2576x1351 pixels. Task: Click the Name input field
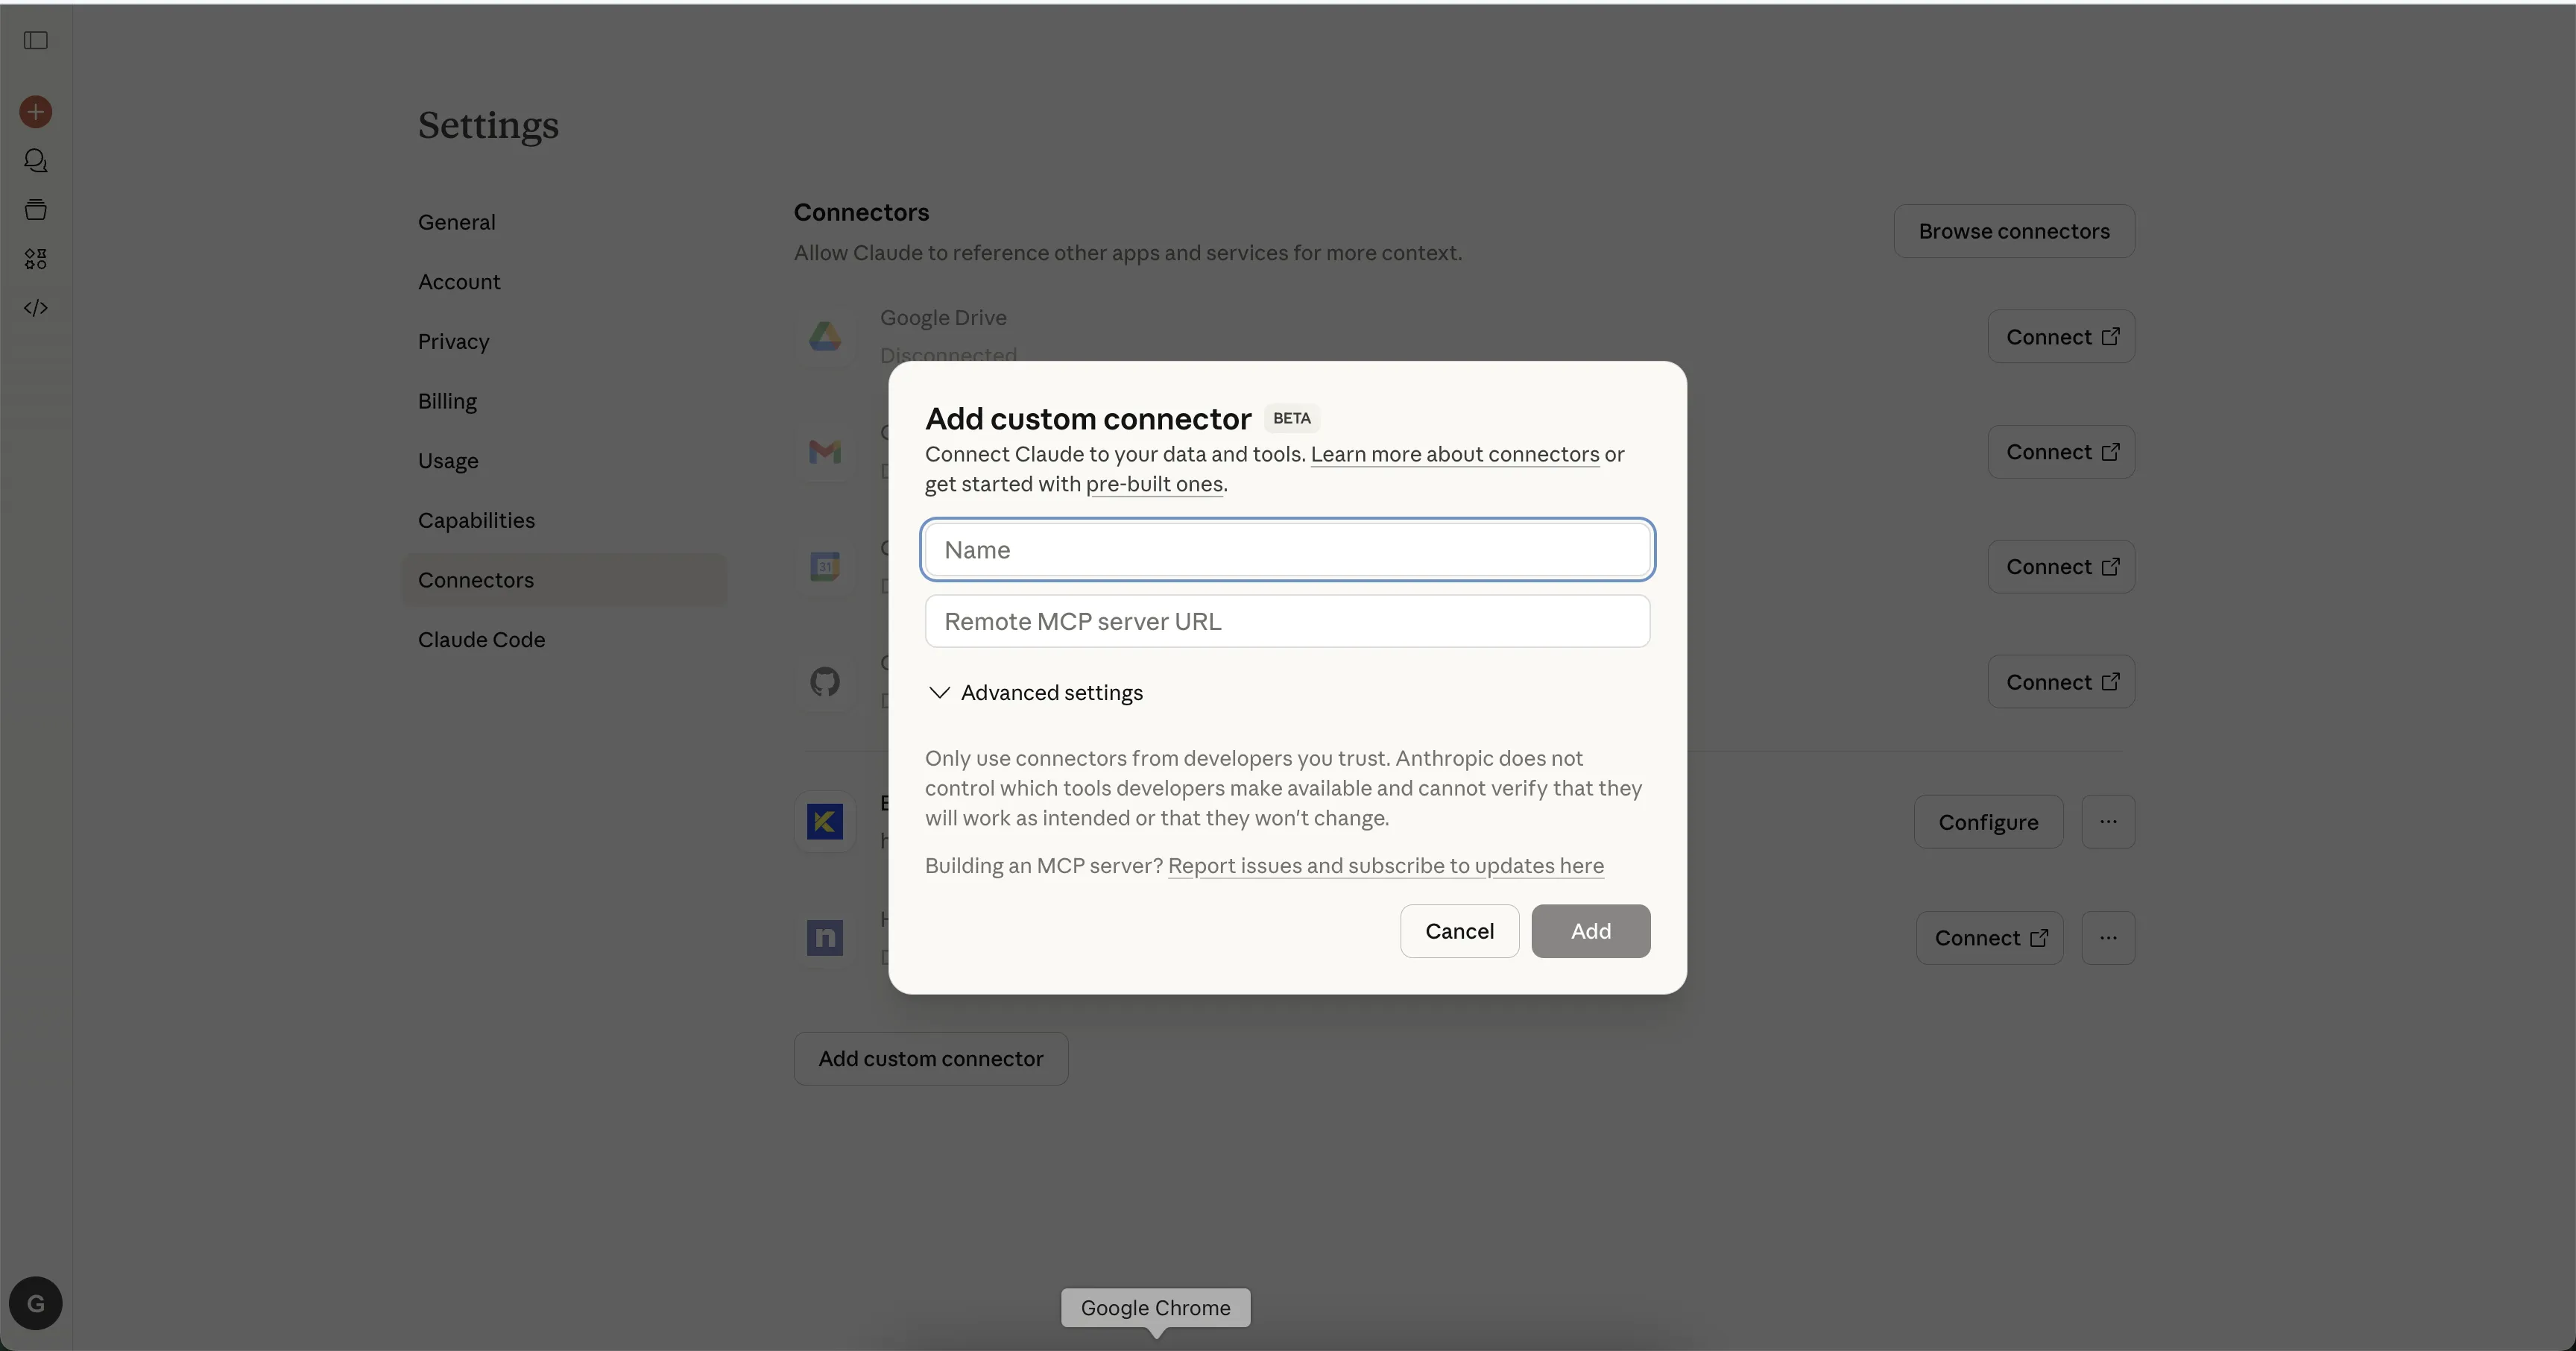click(1287, 550)
